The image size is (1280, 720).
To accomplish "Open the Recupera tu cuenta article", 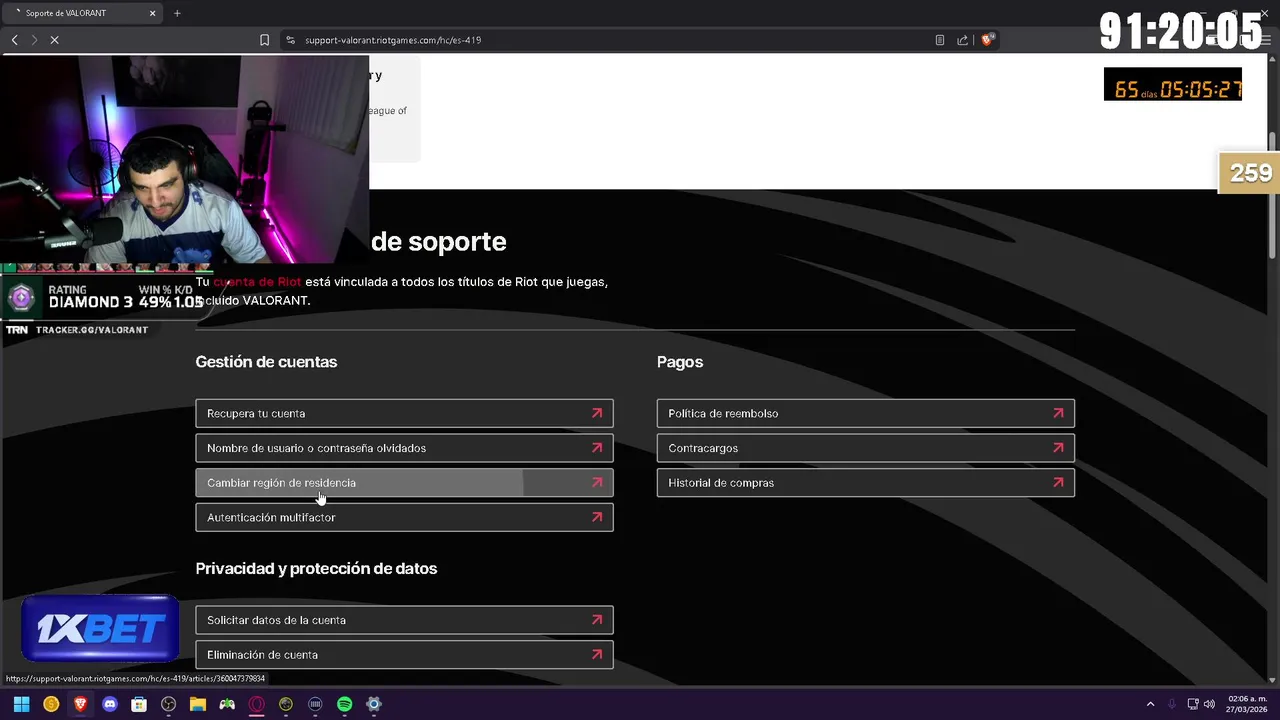I will (404, 413).
